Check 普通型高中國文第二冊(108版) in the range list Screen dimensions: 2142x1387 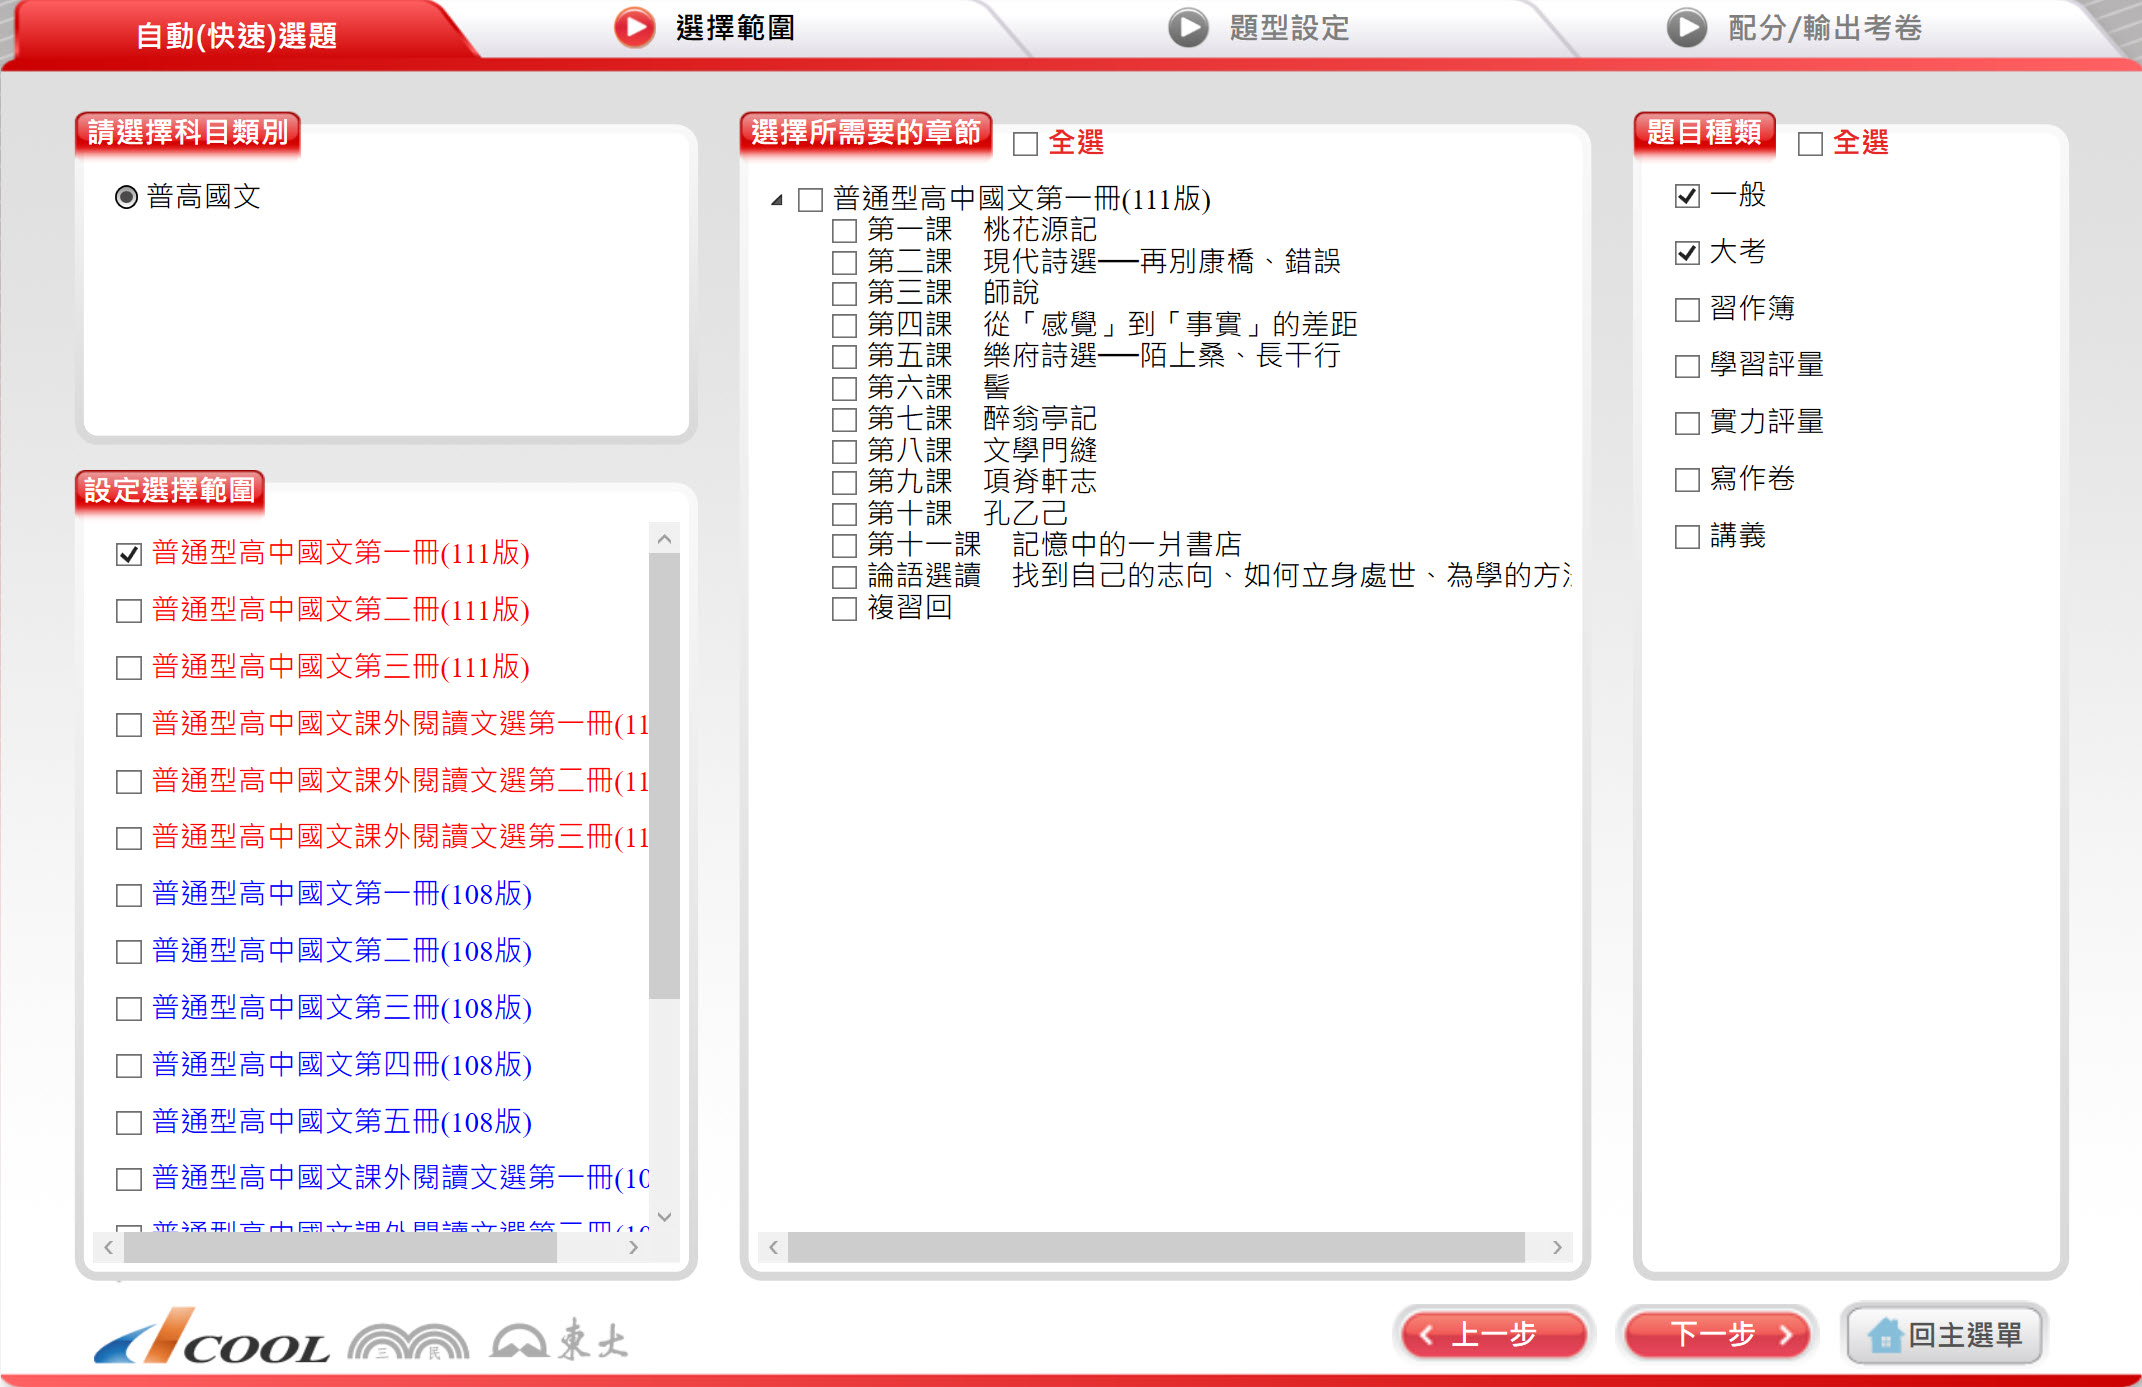(x=129, y=951)
